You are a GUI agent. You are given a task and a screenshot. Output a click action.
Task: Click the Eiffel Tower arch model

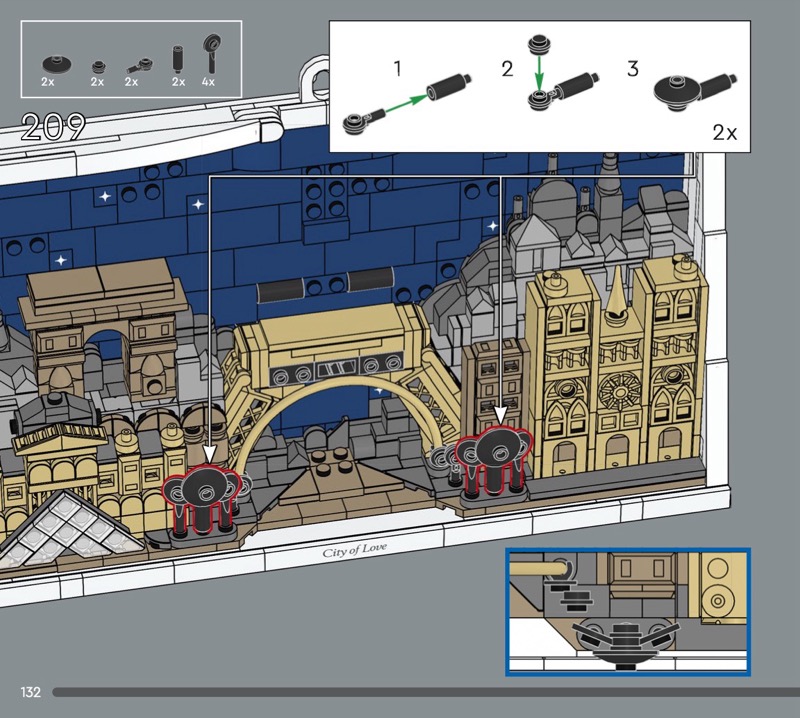pyautogui.click(x=340, y=390)
